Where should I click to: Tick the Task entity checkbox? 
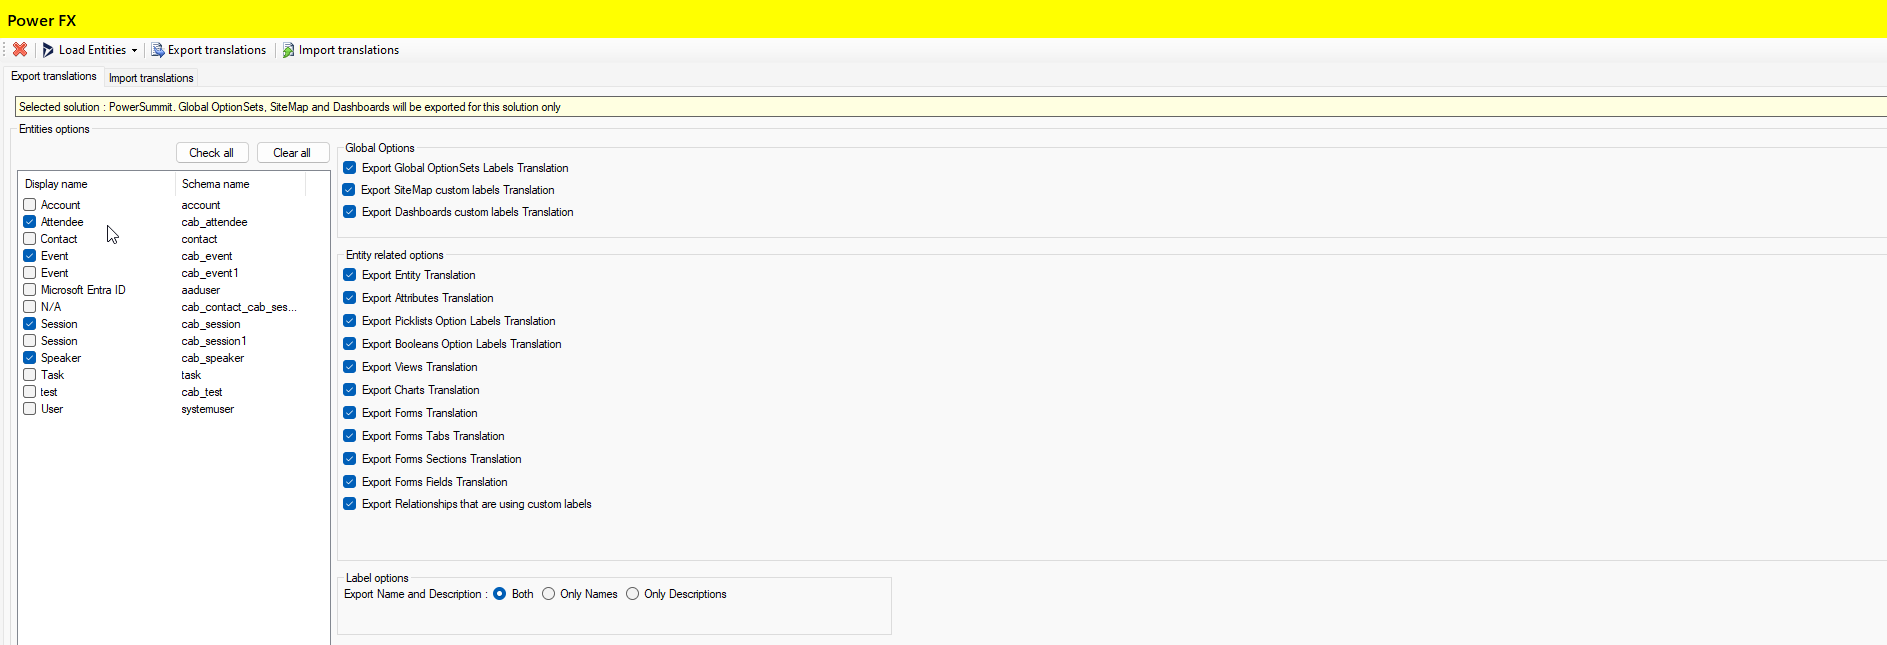click(30, 375)
